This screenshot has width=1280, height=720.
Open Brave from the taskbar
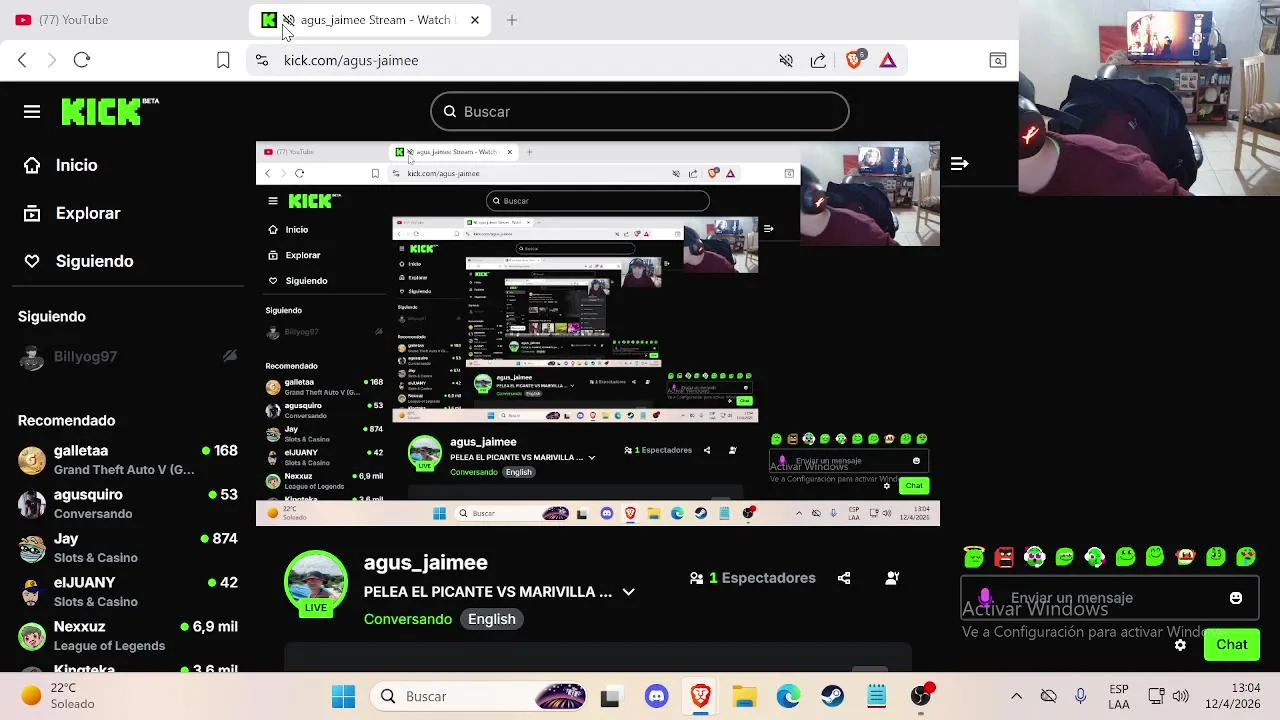coord(700,696)
